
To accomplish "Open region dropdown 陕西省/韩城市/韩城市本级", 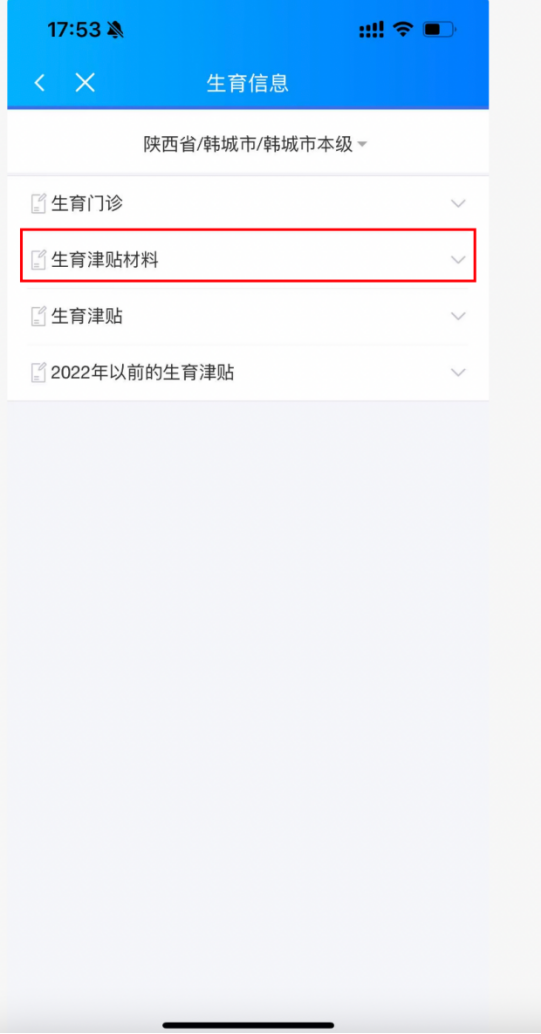I will pyautogui.click(x=255, y=144).
